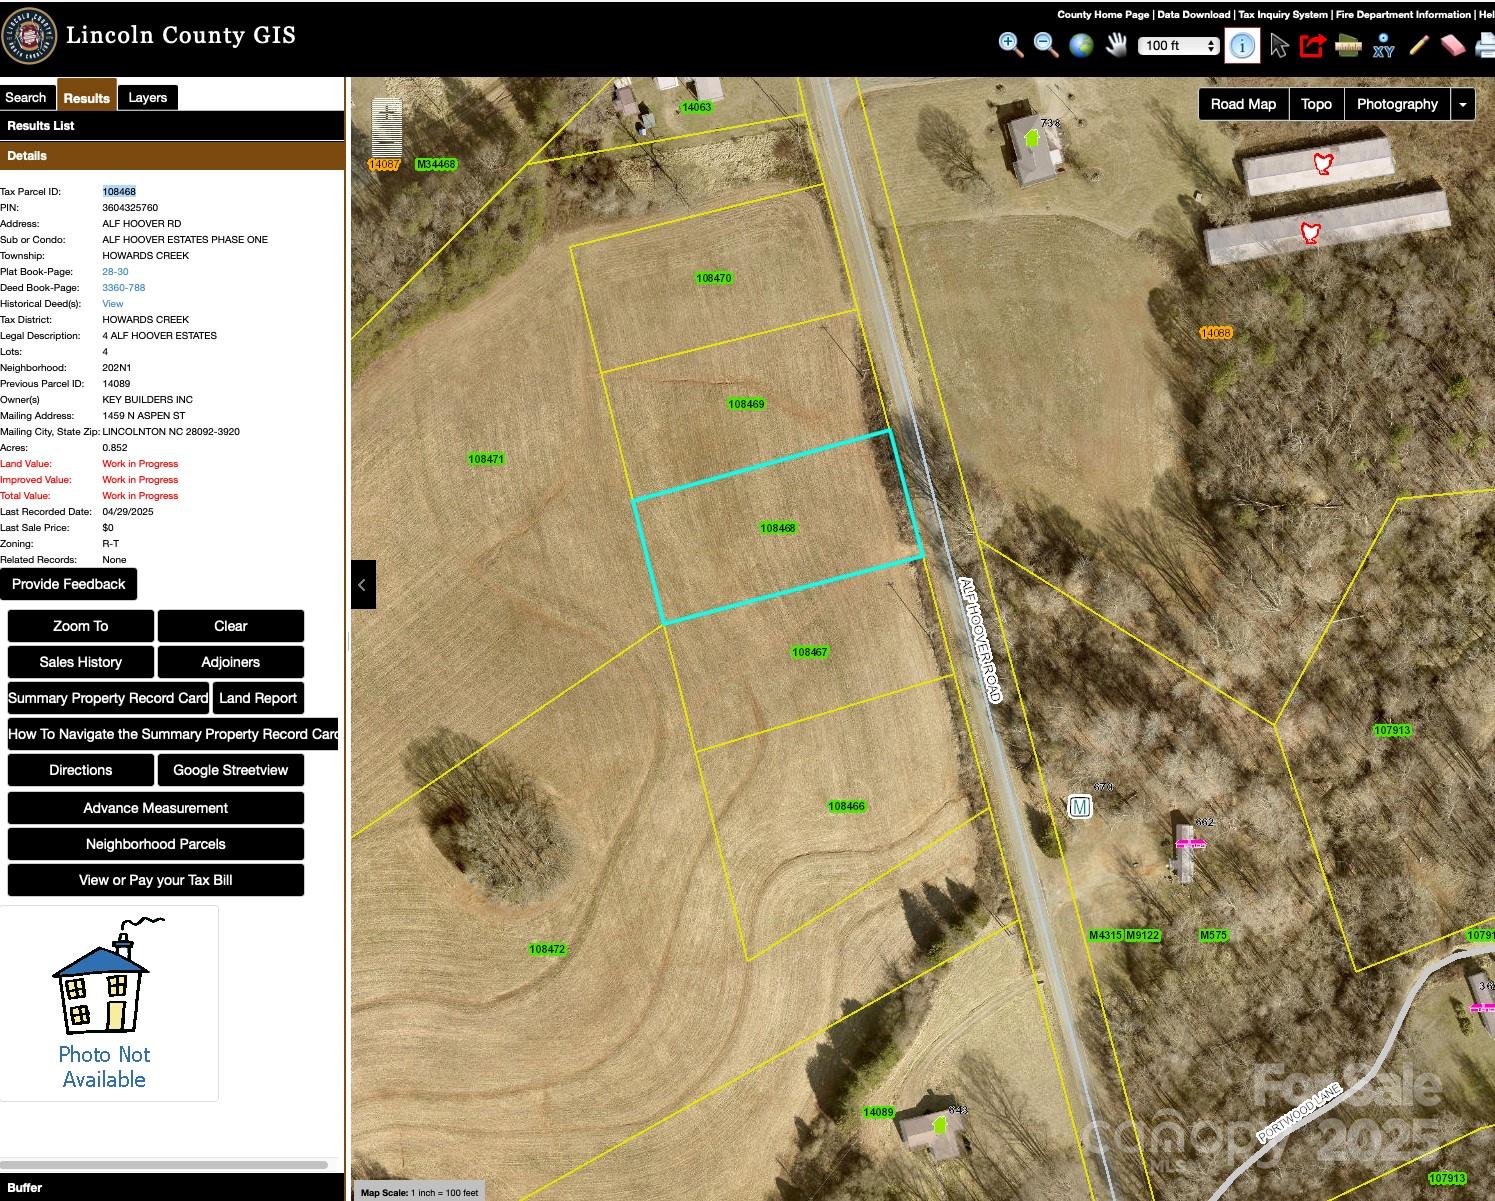Select the pencil draw tool
Screen dimensions: 1495x1201
[1418, 45]
